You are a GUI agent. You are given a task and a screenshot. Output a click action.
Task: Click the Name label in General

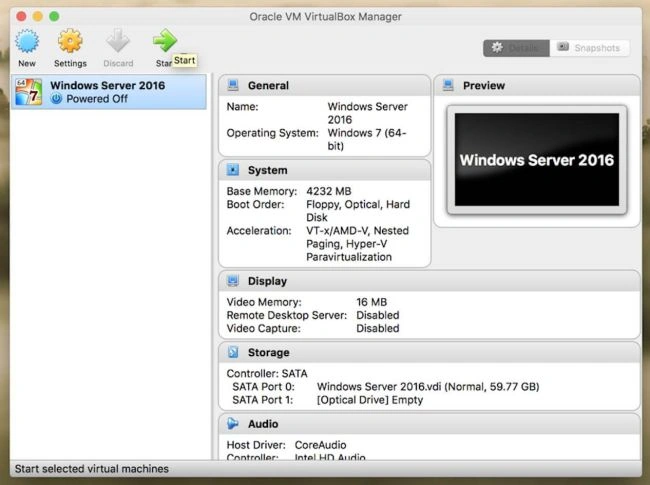click(242, 107)
